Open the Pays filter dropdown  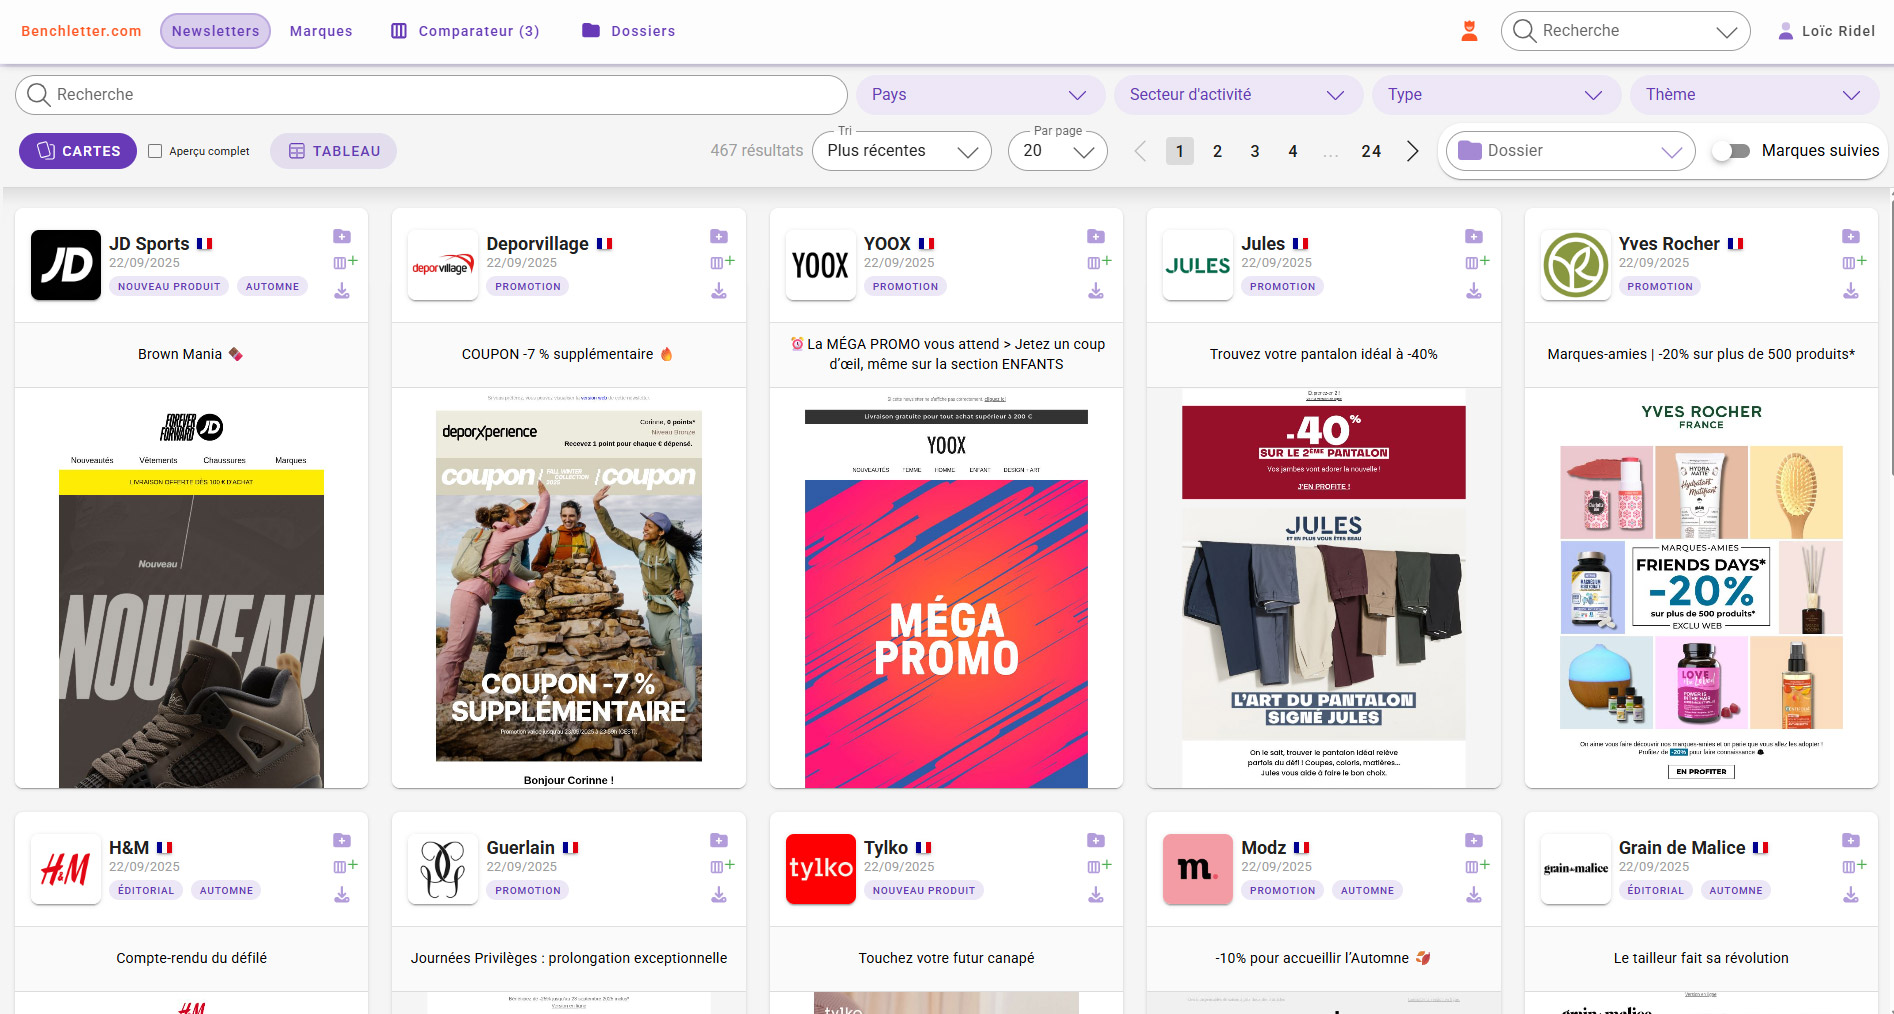click(x=978, y=95)
